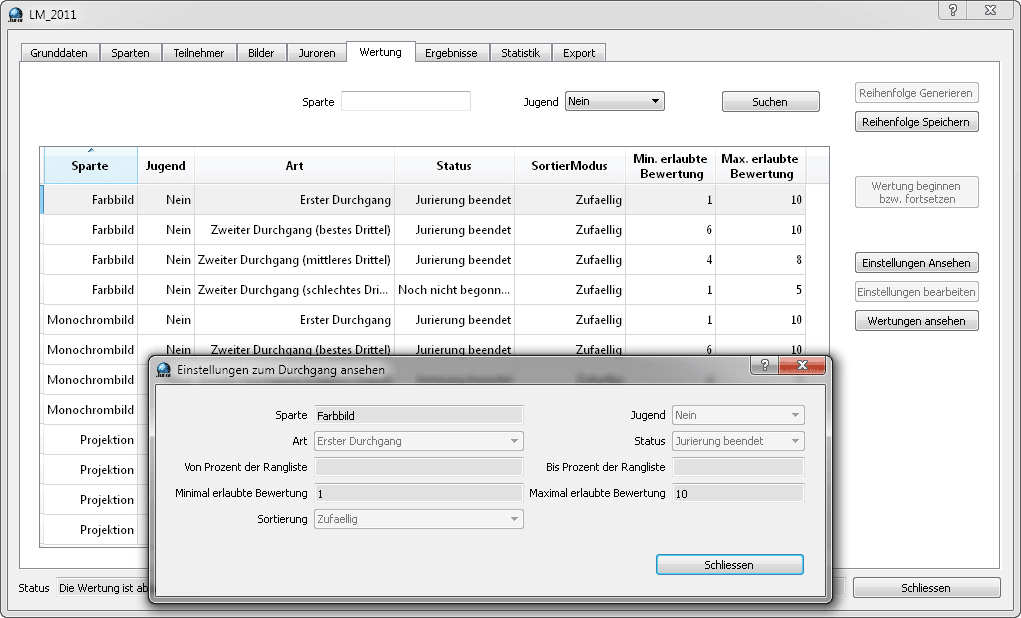Open Wertungen ansehen
The image size is (1021, 618).
[x=916, y=320]
